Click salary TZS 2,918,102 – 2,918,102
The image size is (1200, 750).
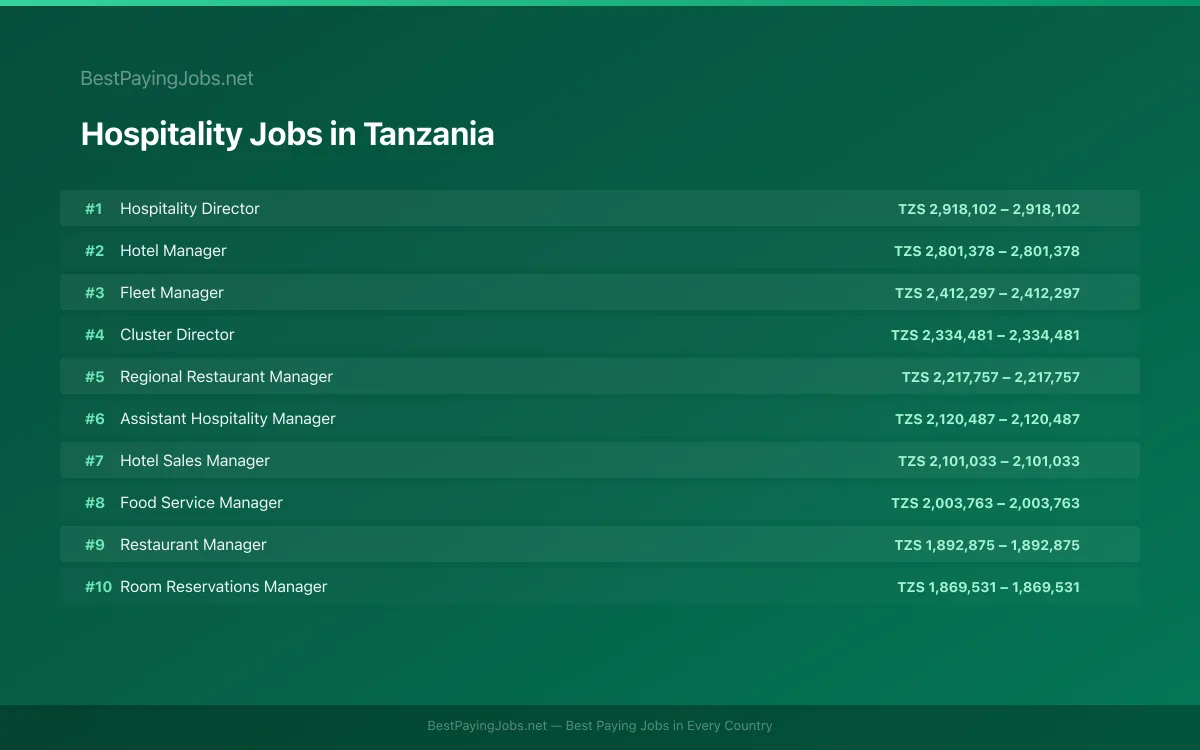point(989,209)
